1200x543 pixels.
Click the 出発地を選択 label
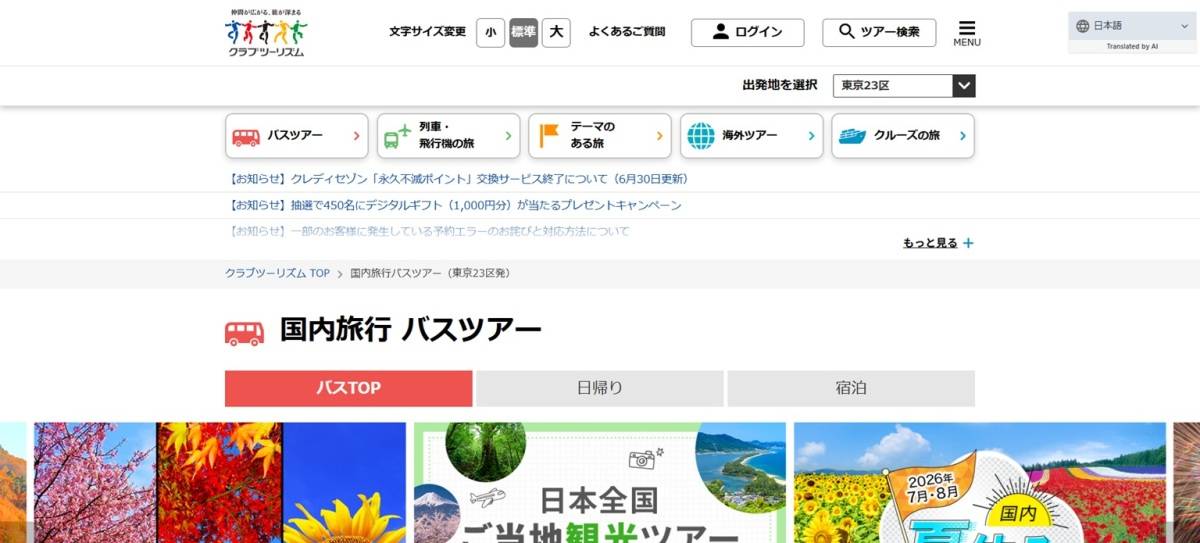point(780,86)
